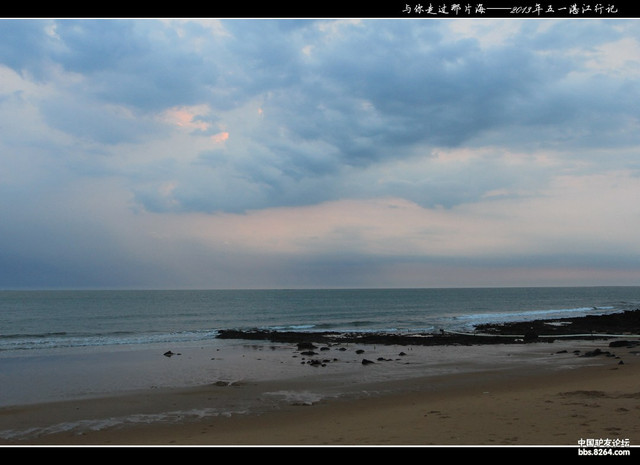Screen dimensions: 640x465
Task: Click the caption title text "与你走过那片海"
Action: coord(444,9)
